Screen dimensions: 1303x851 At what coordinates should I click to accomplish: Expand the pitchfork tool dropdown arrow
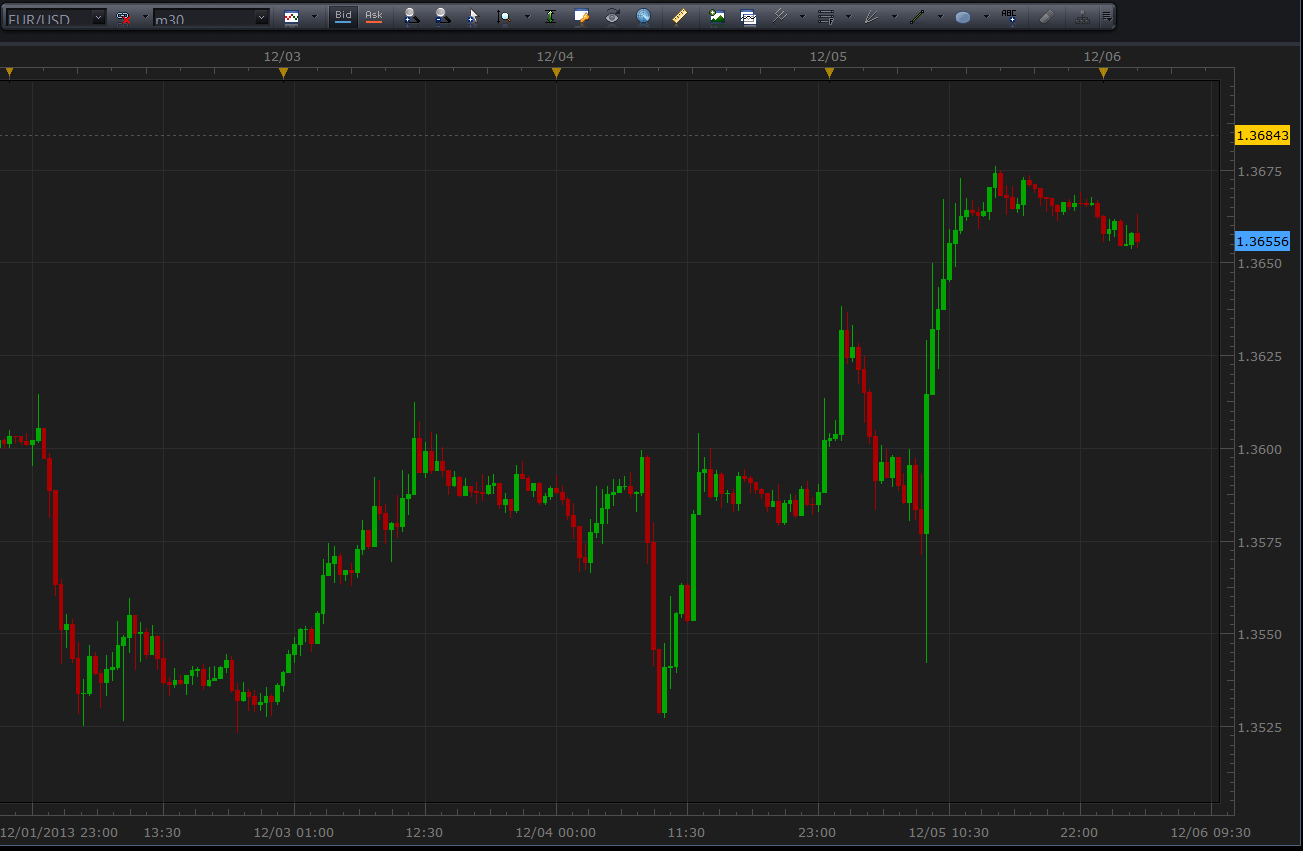click(802, 17)
